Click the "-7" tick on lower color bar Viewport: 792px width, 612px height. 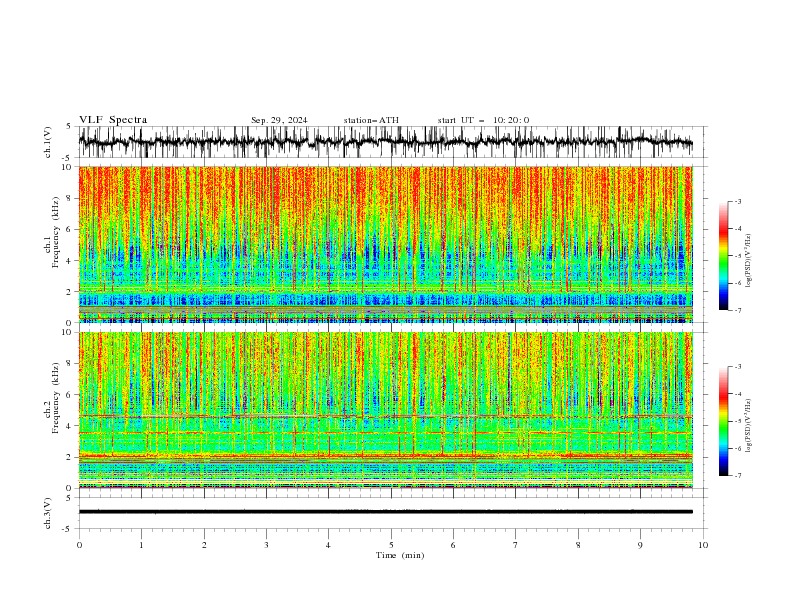(738, 476)
